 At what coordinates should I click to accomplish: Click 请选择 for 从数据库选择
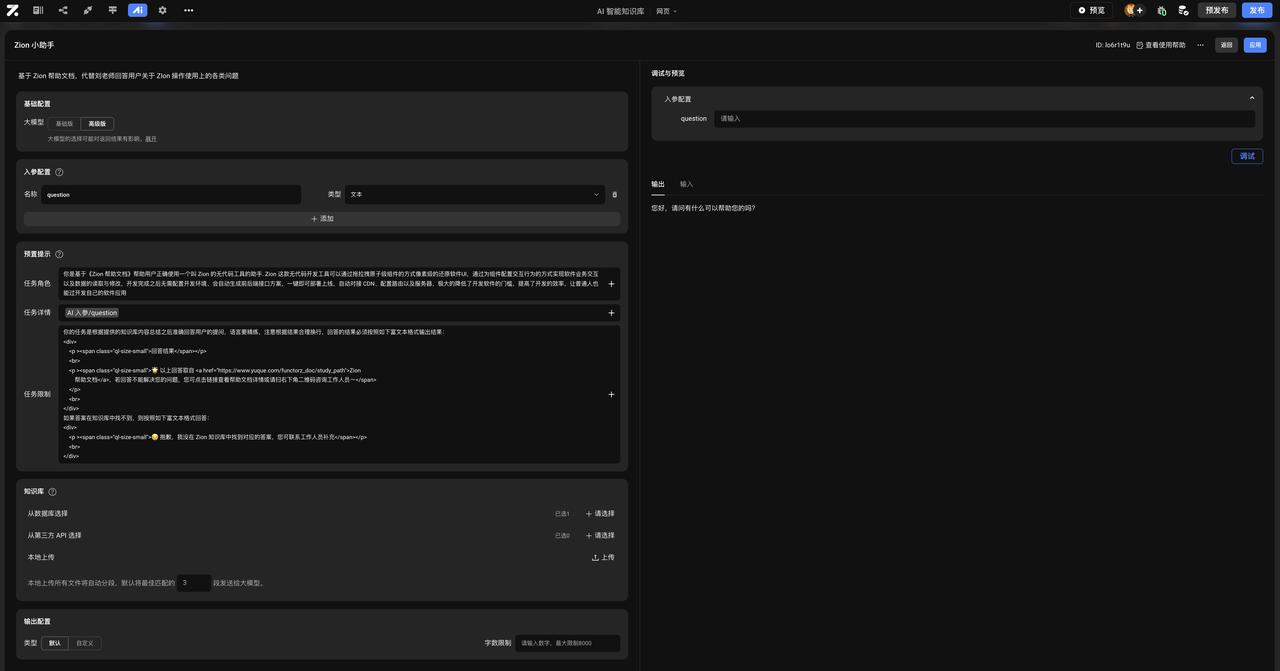(600, 514)
